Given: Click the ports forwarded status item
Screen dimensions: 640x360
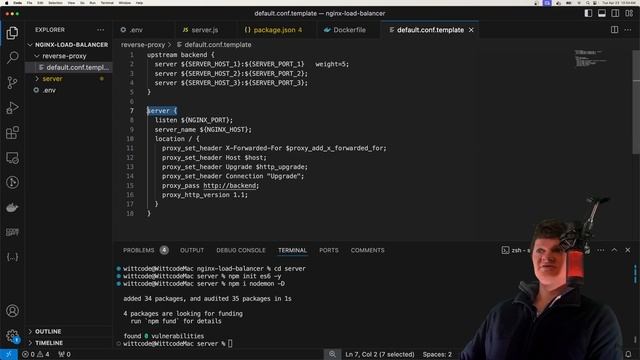Looking at the screenshot, I should (64, 354).
